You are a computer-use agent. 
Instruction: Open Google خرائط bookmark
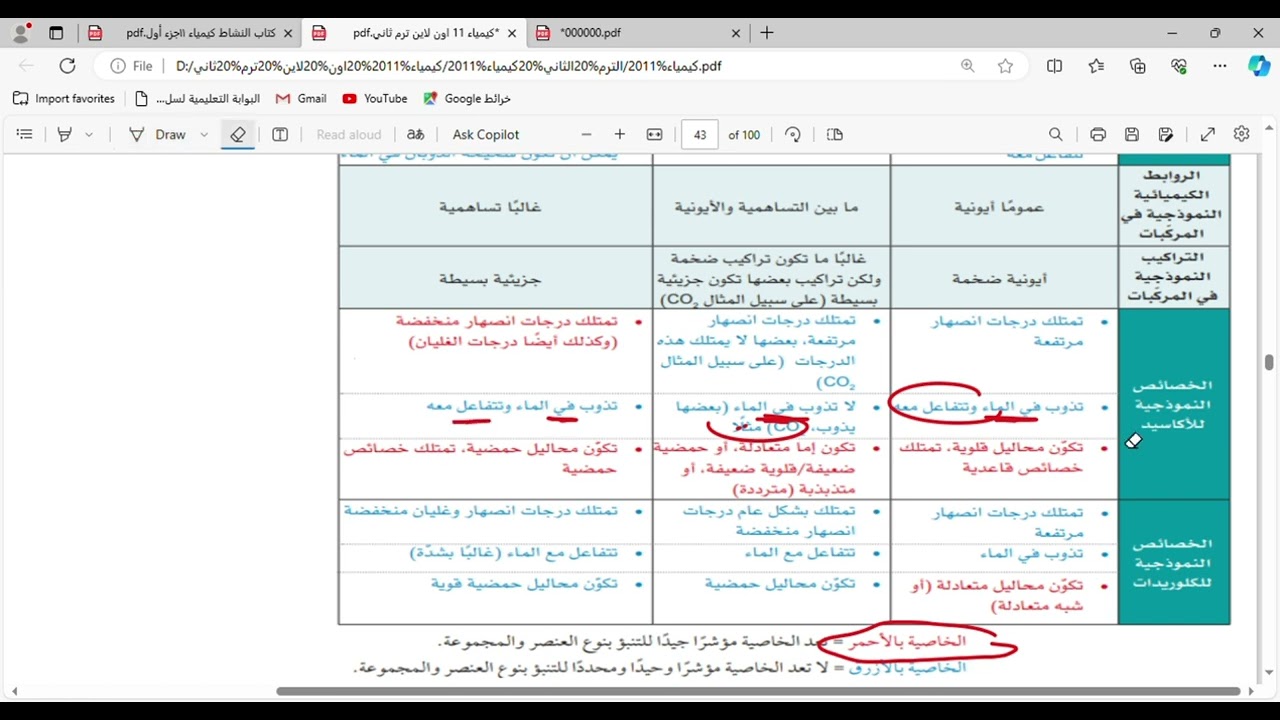coord(467,99)
